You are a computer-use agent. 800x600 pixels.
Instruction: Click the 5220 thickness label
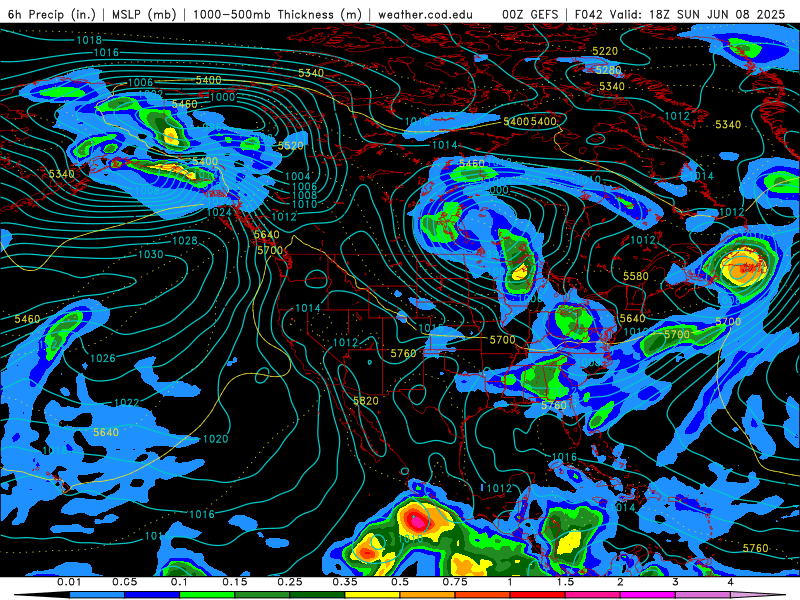click(605, 51)
